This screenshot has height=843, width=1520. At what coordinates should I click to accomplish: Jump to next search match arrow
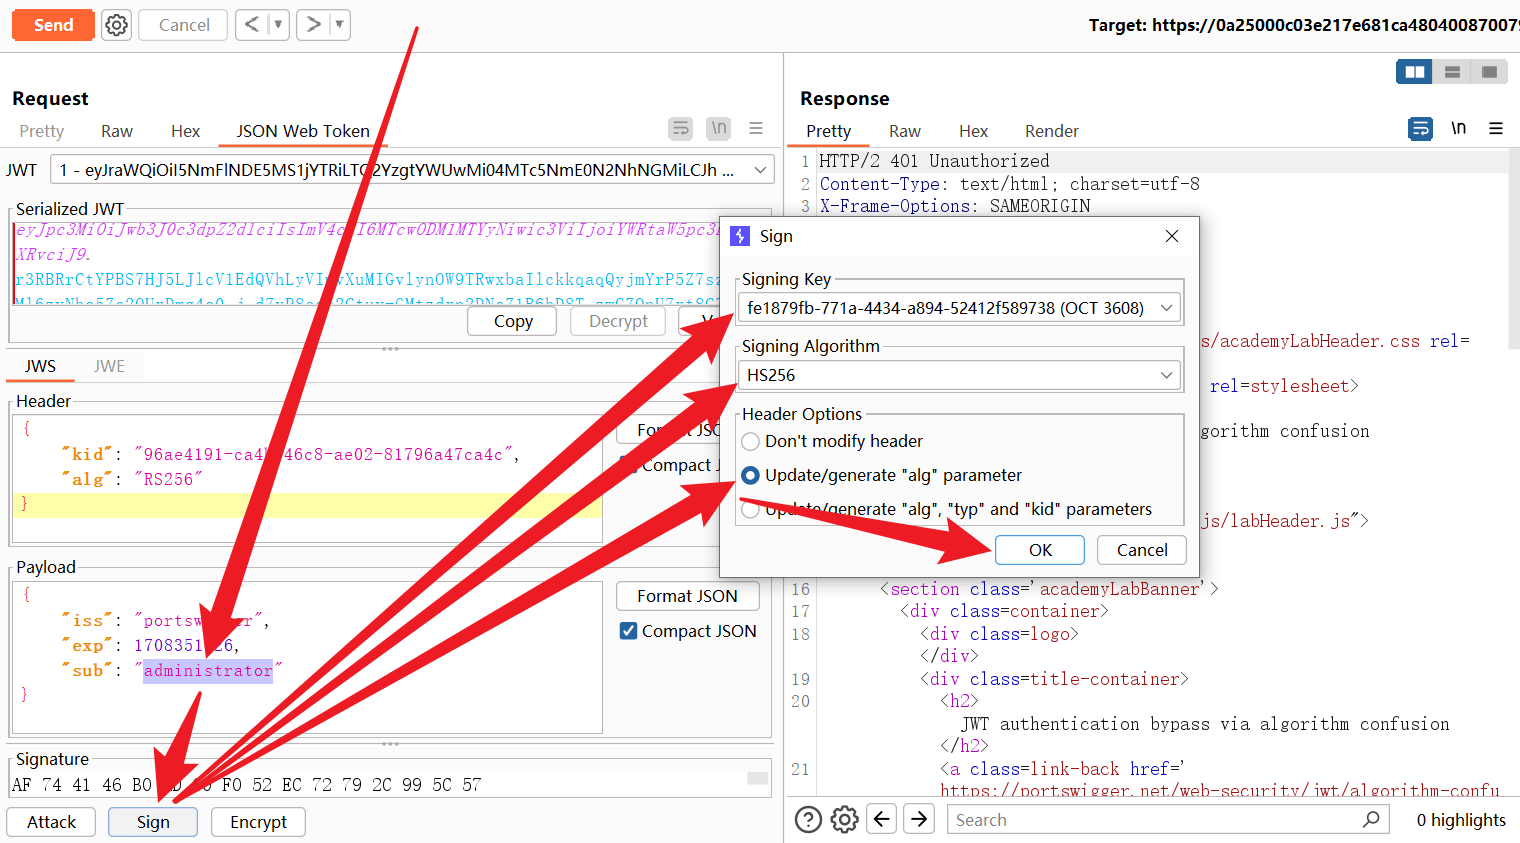pyautogui.click(x=918, y=820)
